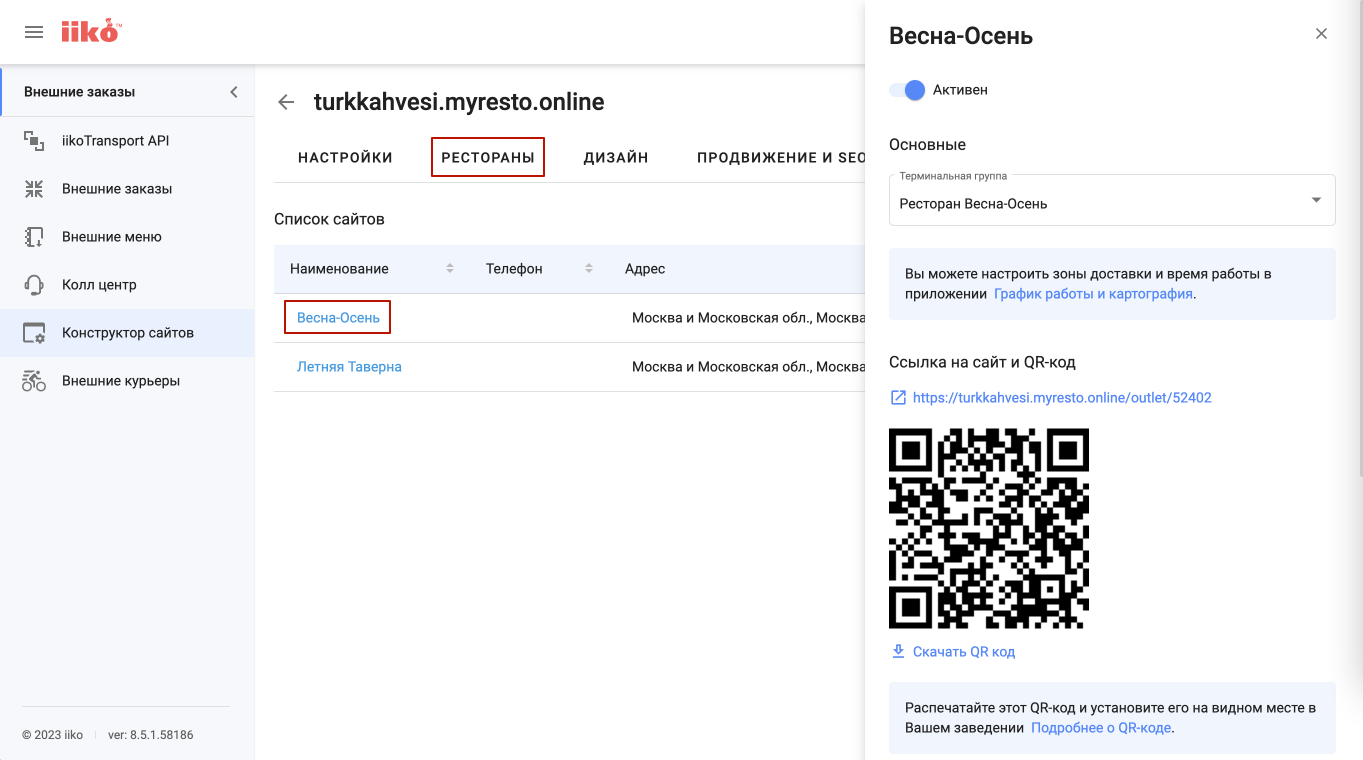Open the turkkahvesi.myresto.online/outlet/52402 link
The image size is (1363, 760).
point(1062,398)
